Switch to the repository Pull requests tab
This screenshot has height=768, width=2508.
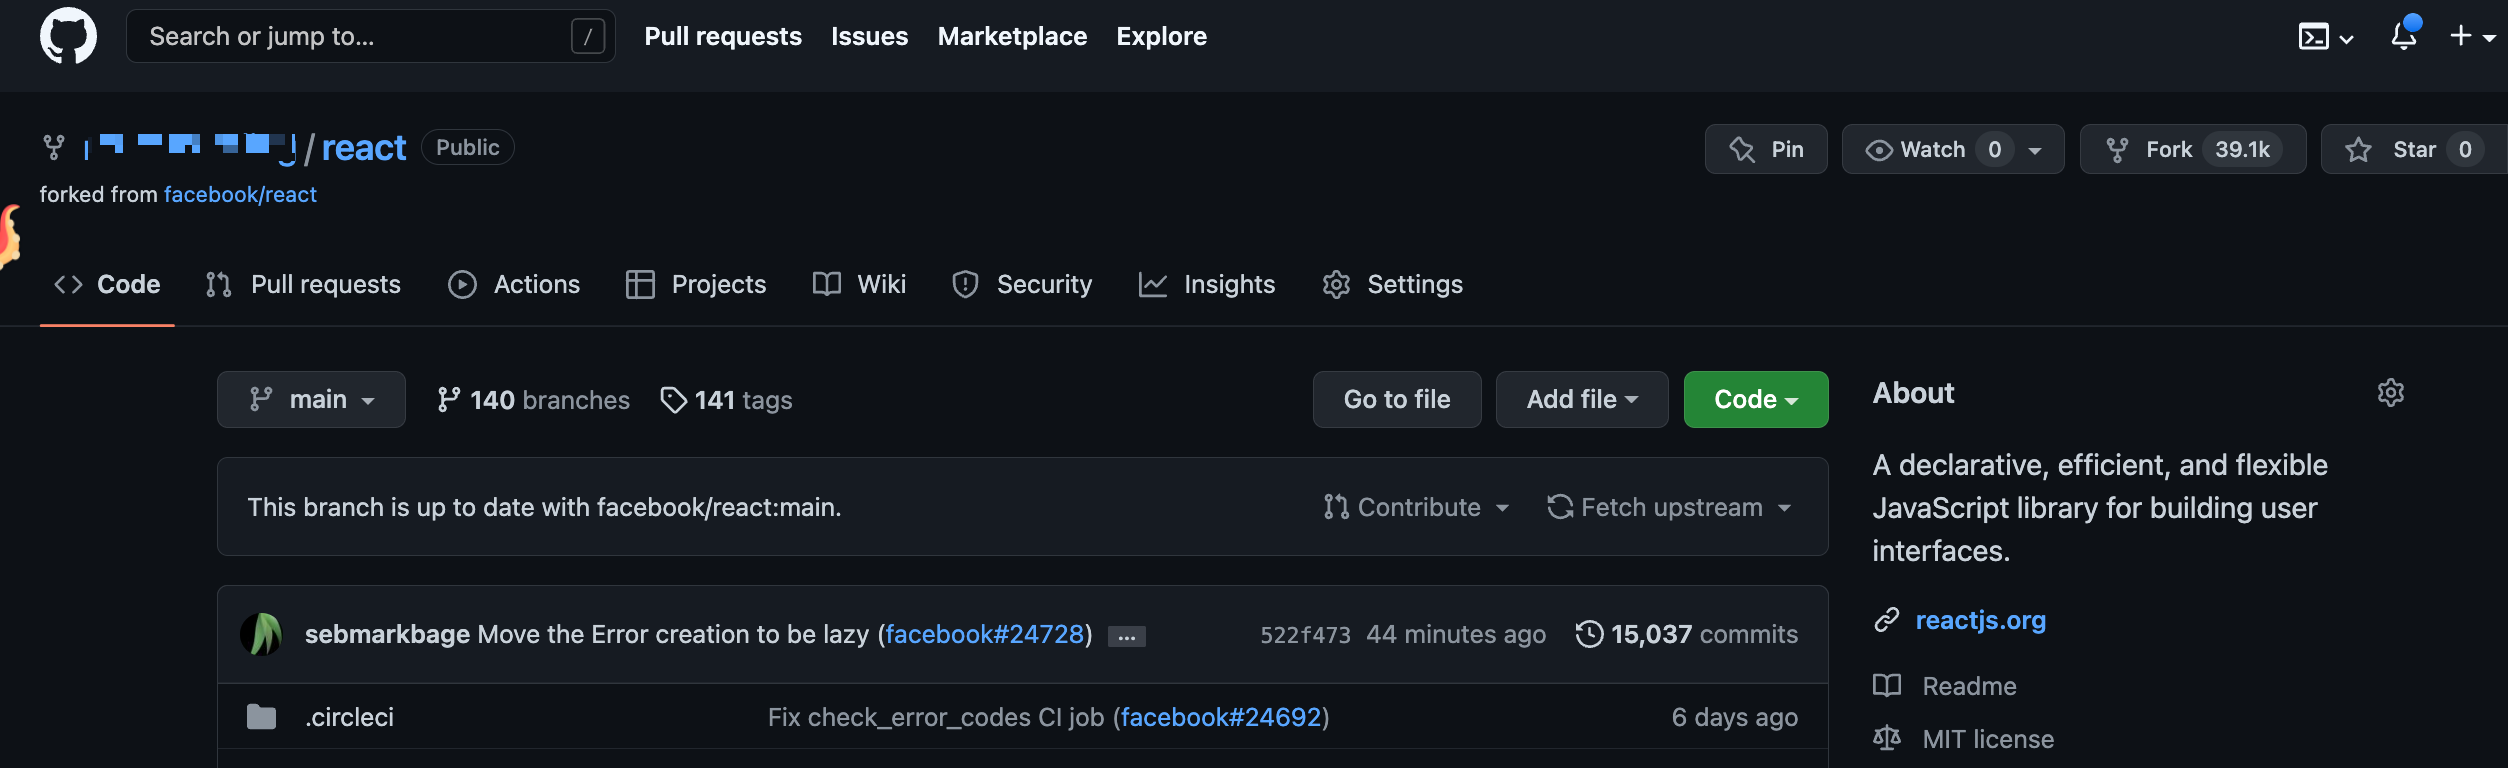click(303, 284)
